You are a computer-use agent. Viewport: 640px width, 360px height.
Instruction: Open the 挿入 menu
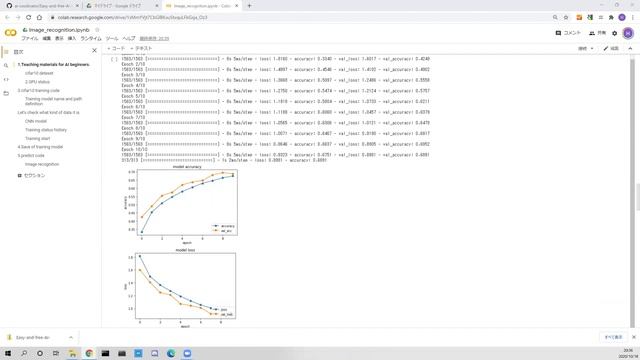pyautogui.click(x=72, y=38)
